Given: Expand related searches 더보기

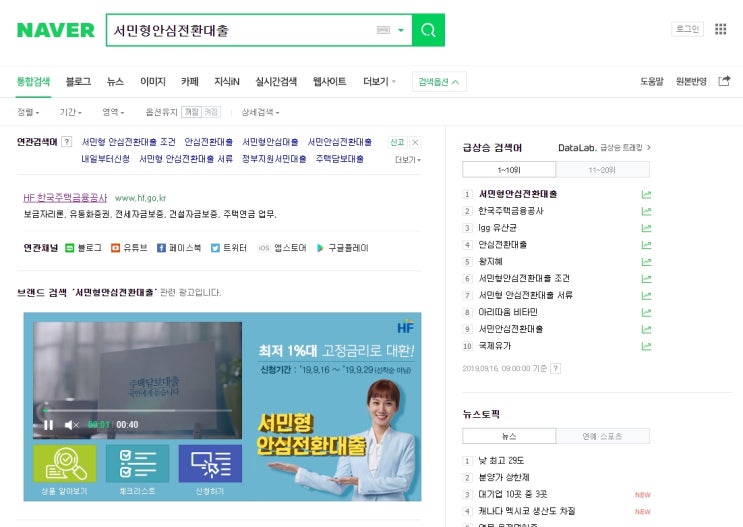Looking at the screenshot, I should [x=408, y=160].
